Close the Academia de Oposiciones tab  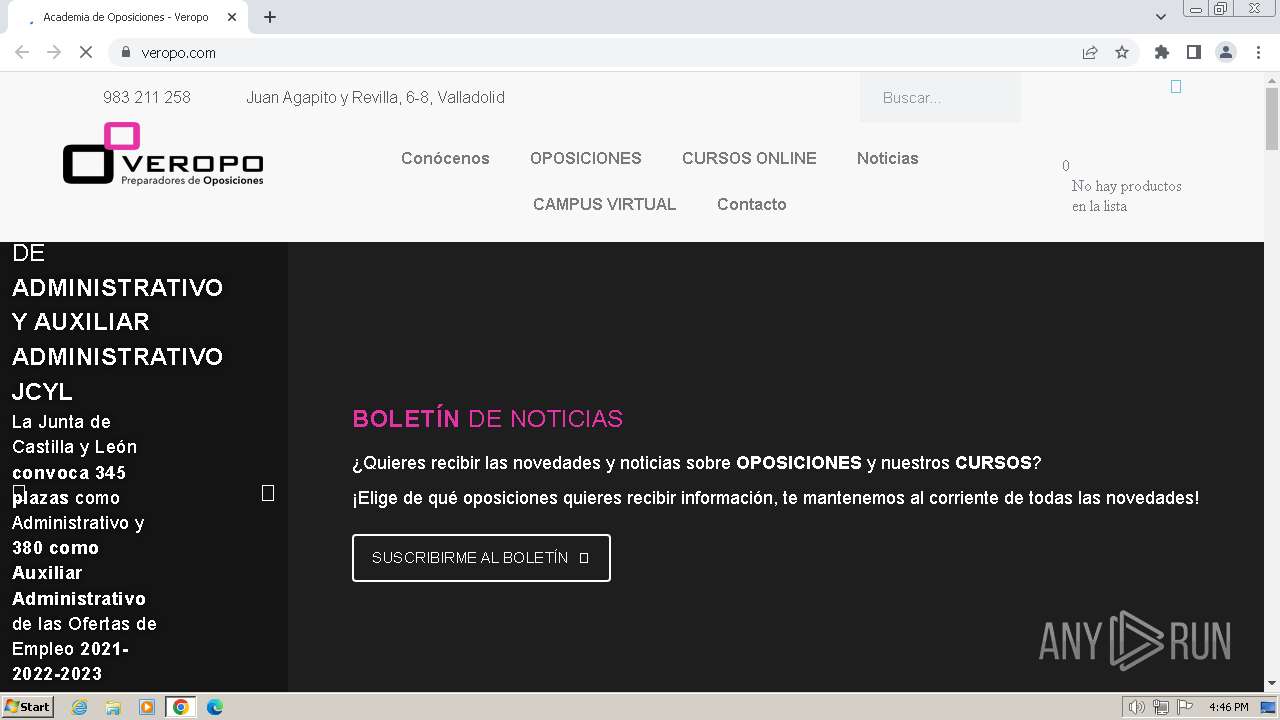coord(232,17)
